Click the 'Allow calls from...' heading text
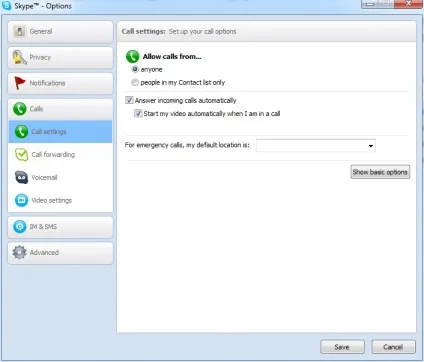 click(x=172, y=57)
